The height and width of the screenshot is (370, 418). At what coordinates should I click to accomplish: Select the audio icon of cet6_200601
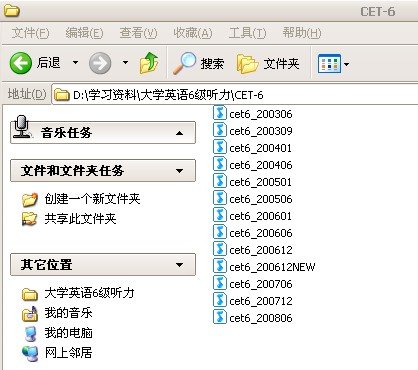point(220,215)
